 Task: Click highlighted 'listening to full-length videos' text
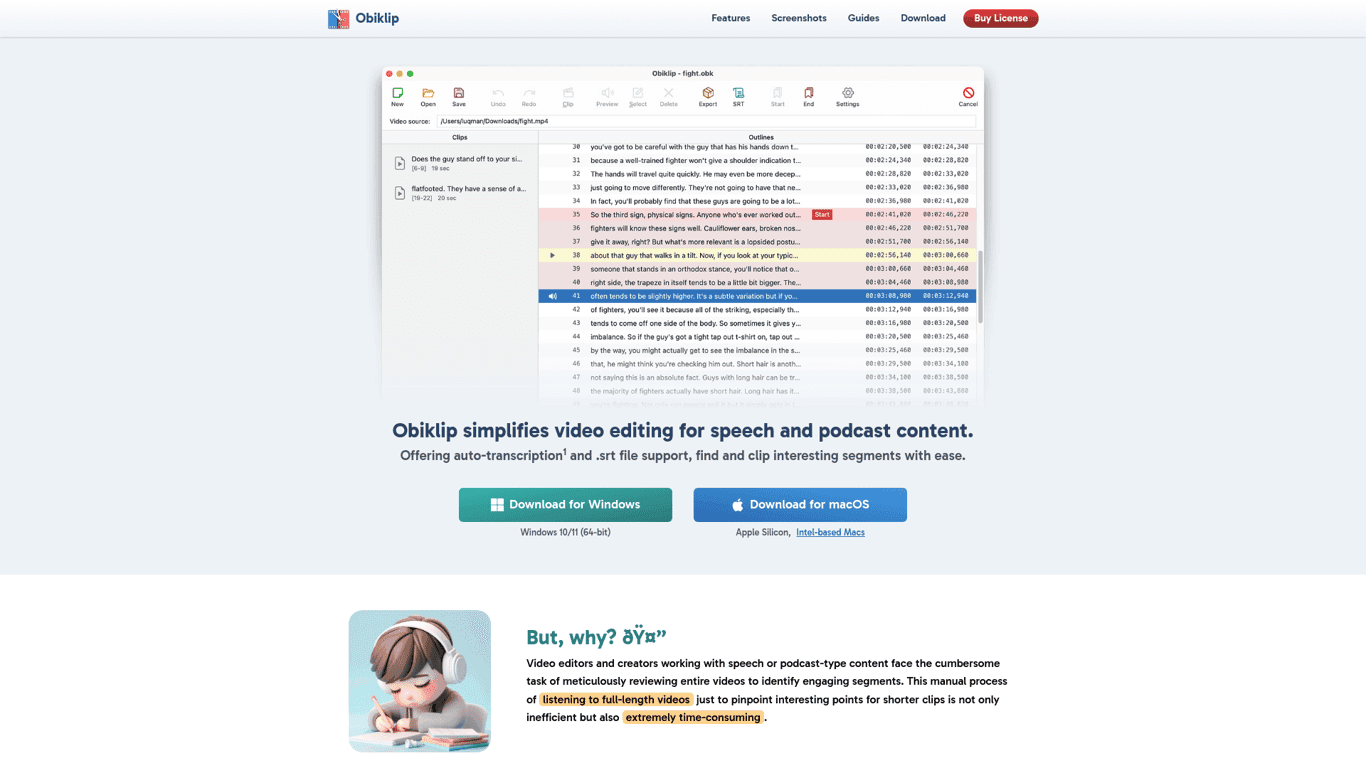[616, 699]
